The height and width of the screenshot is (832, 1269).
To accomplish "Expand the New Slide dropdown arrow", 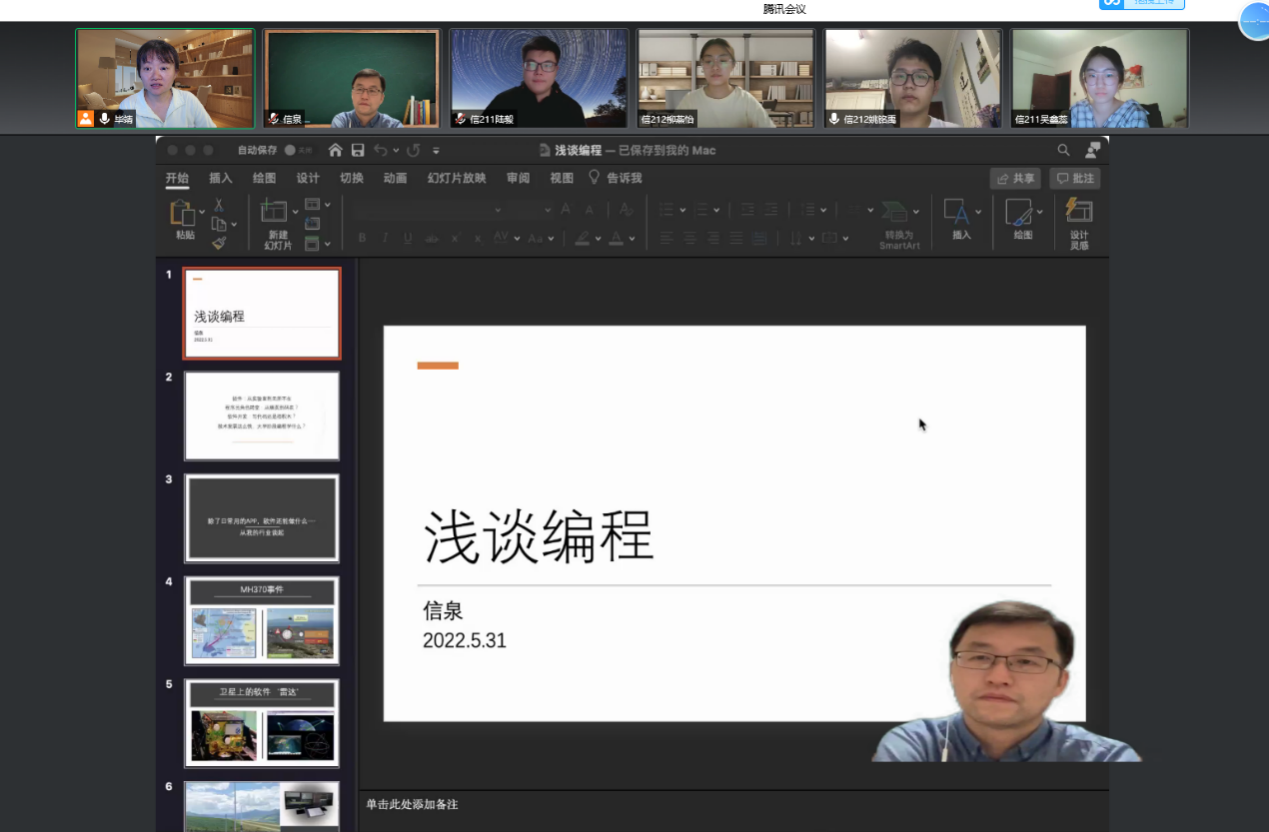I will (295, 212).
